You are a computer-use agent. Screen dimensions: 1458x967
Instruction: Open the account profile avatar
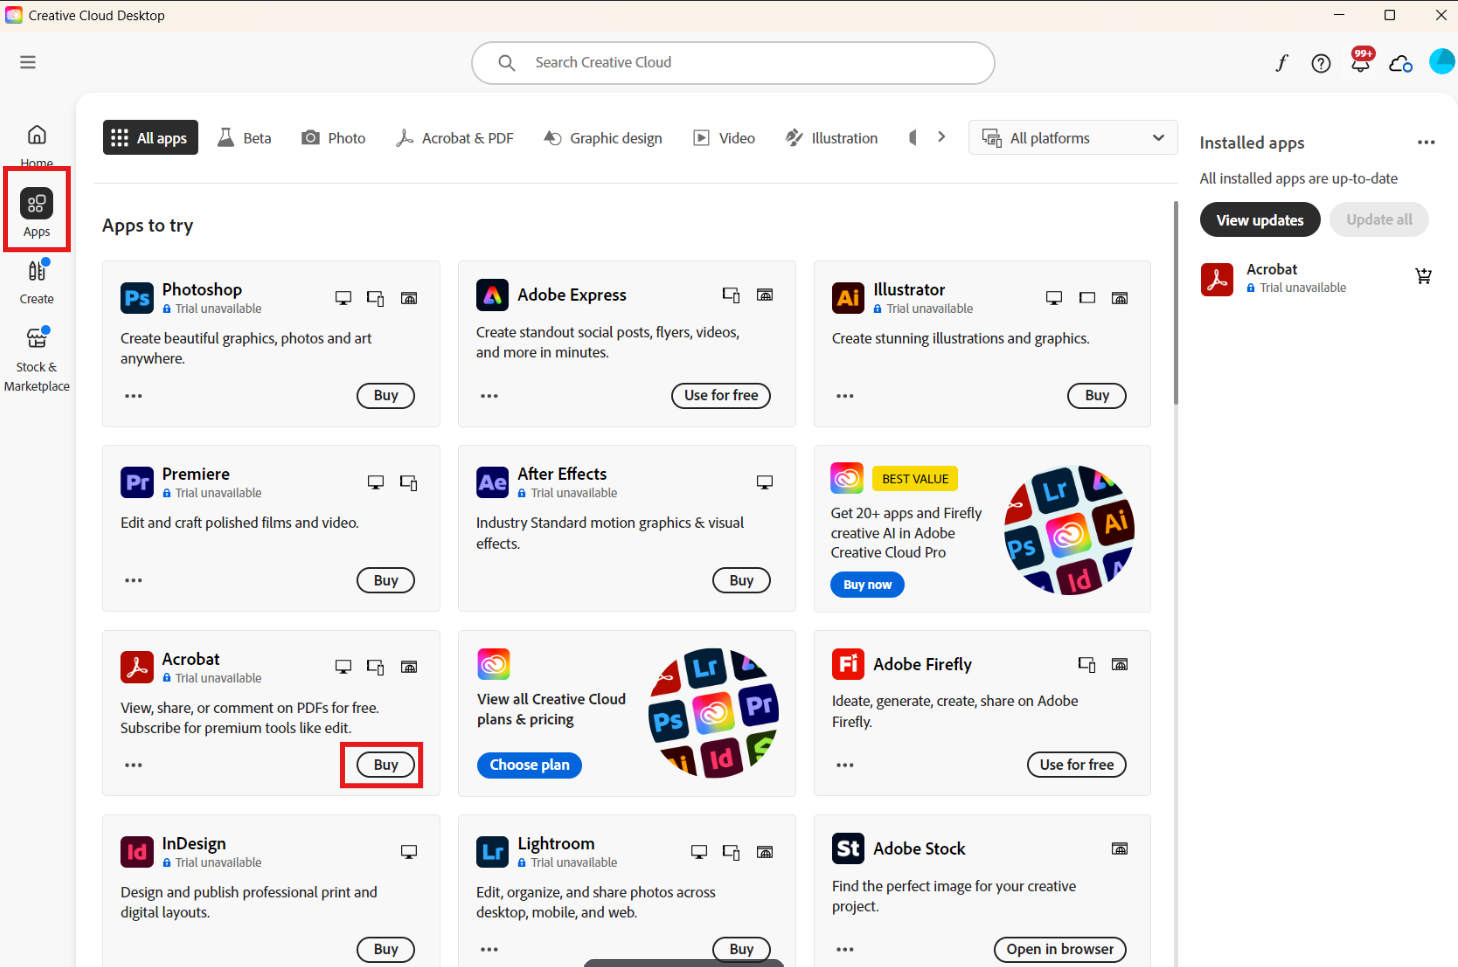pos(1442,62)
